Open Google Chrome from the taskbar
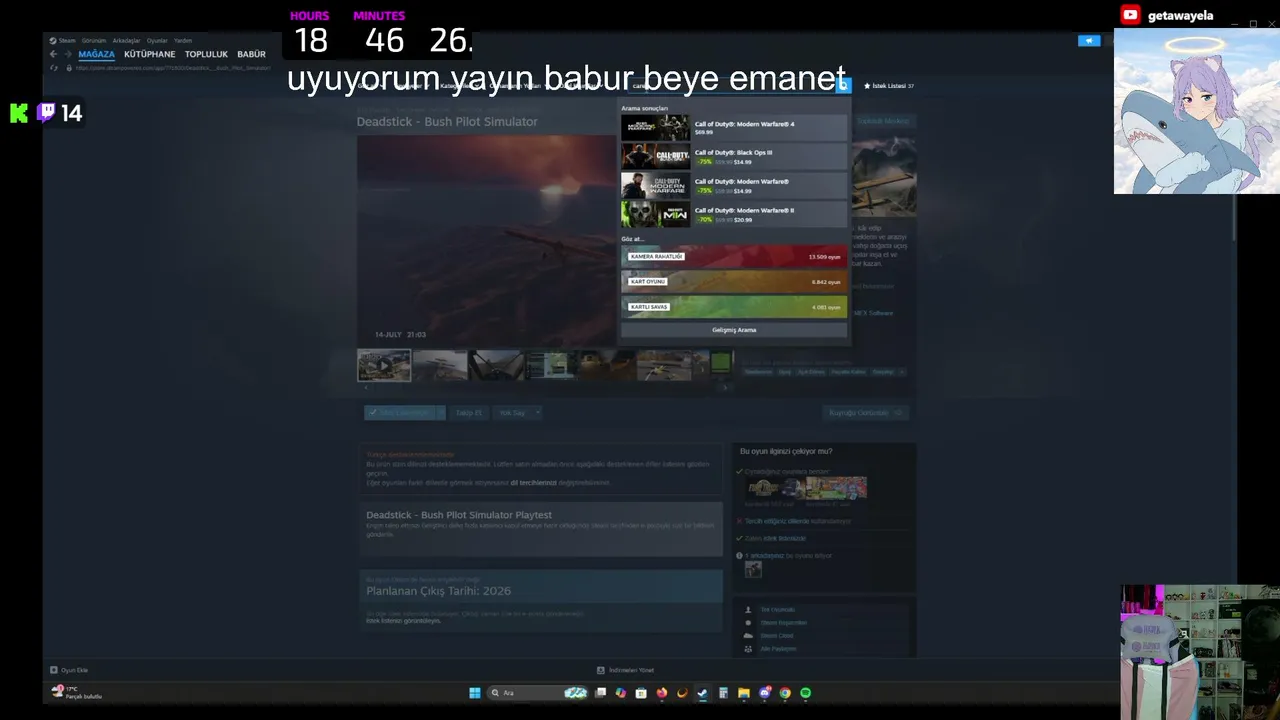The height and width of the screenshot is (720, 1280). 785,692
